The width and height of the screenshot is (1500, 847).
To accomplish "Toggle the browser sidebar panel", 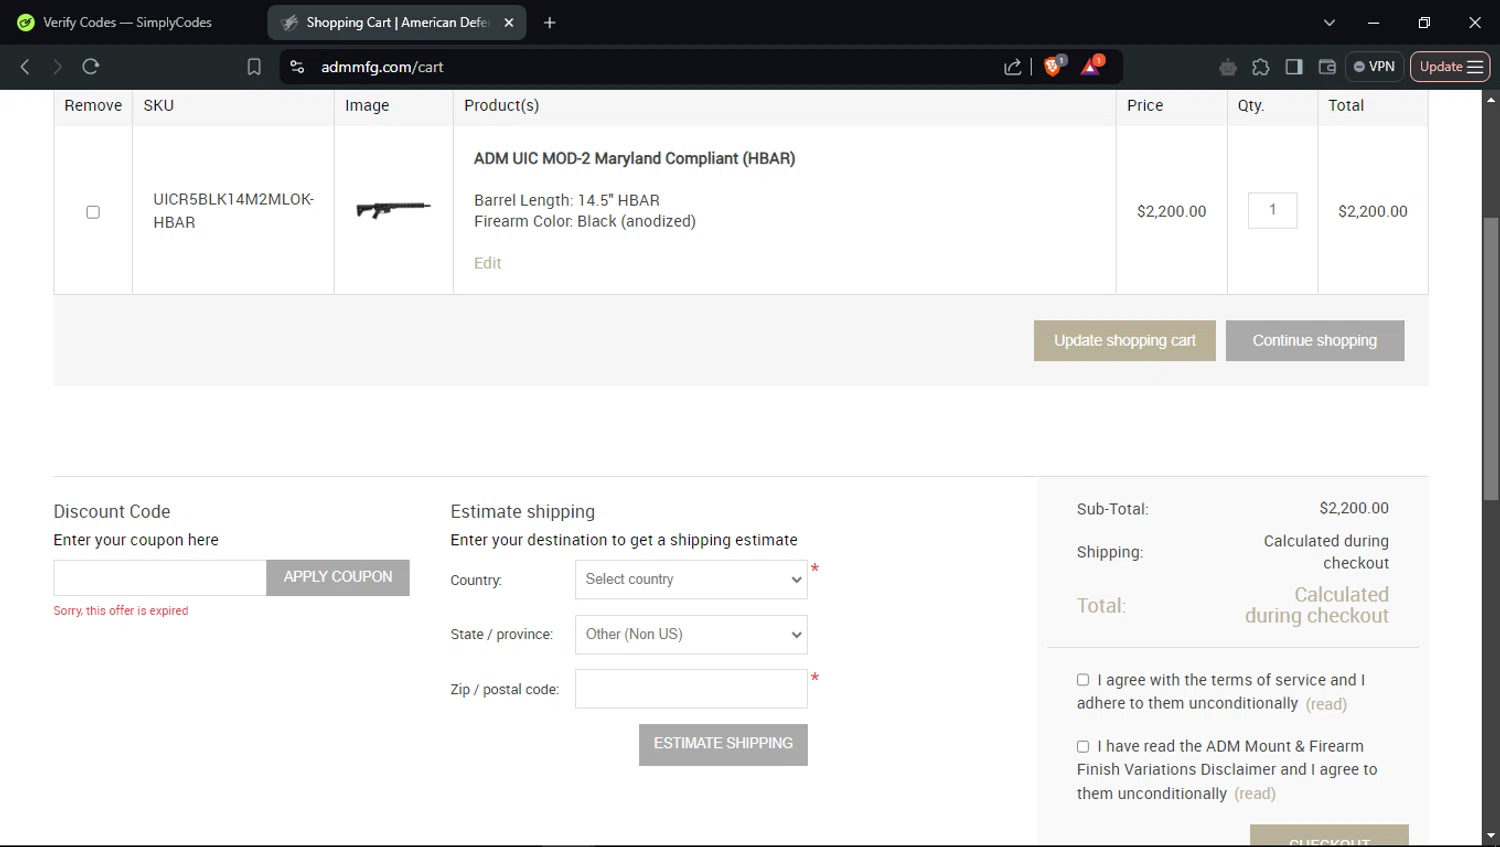I will pos(1294,67).
